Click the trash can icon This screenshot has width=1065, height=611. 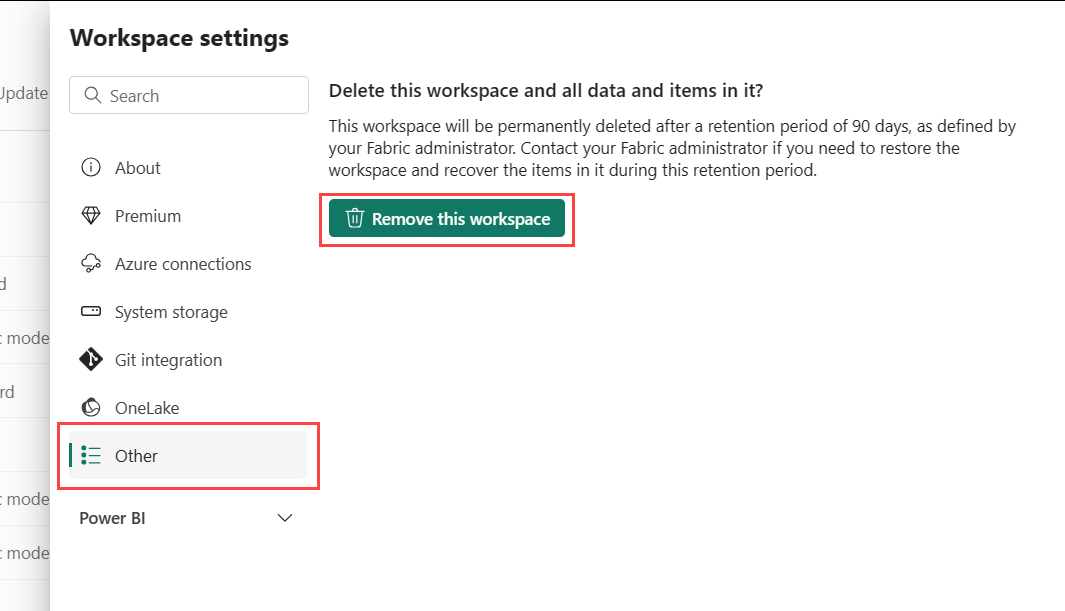tap(355, 219)
